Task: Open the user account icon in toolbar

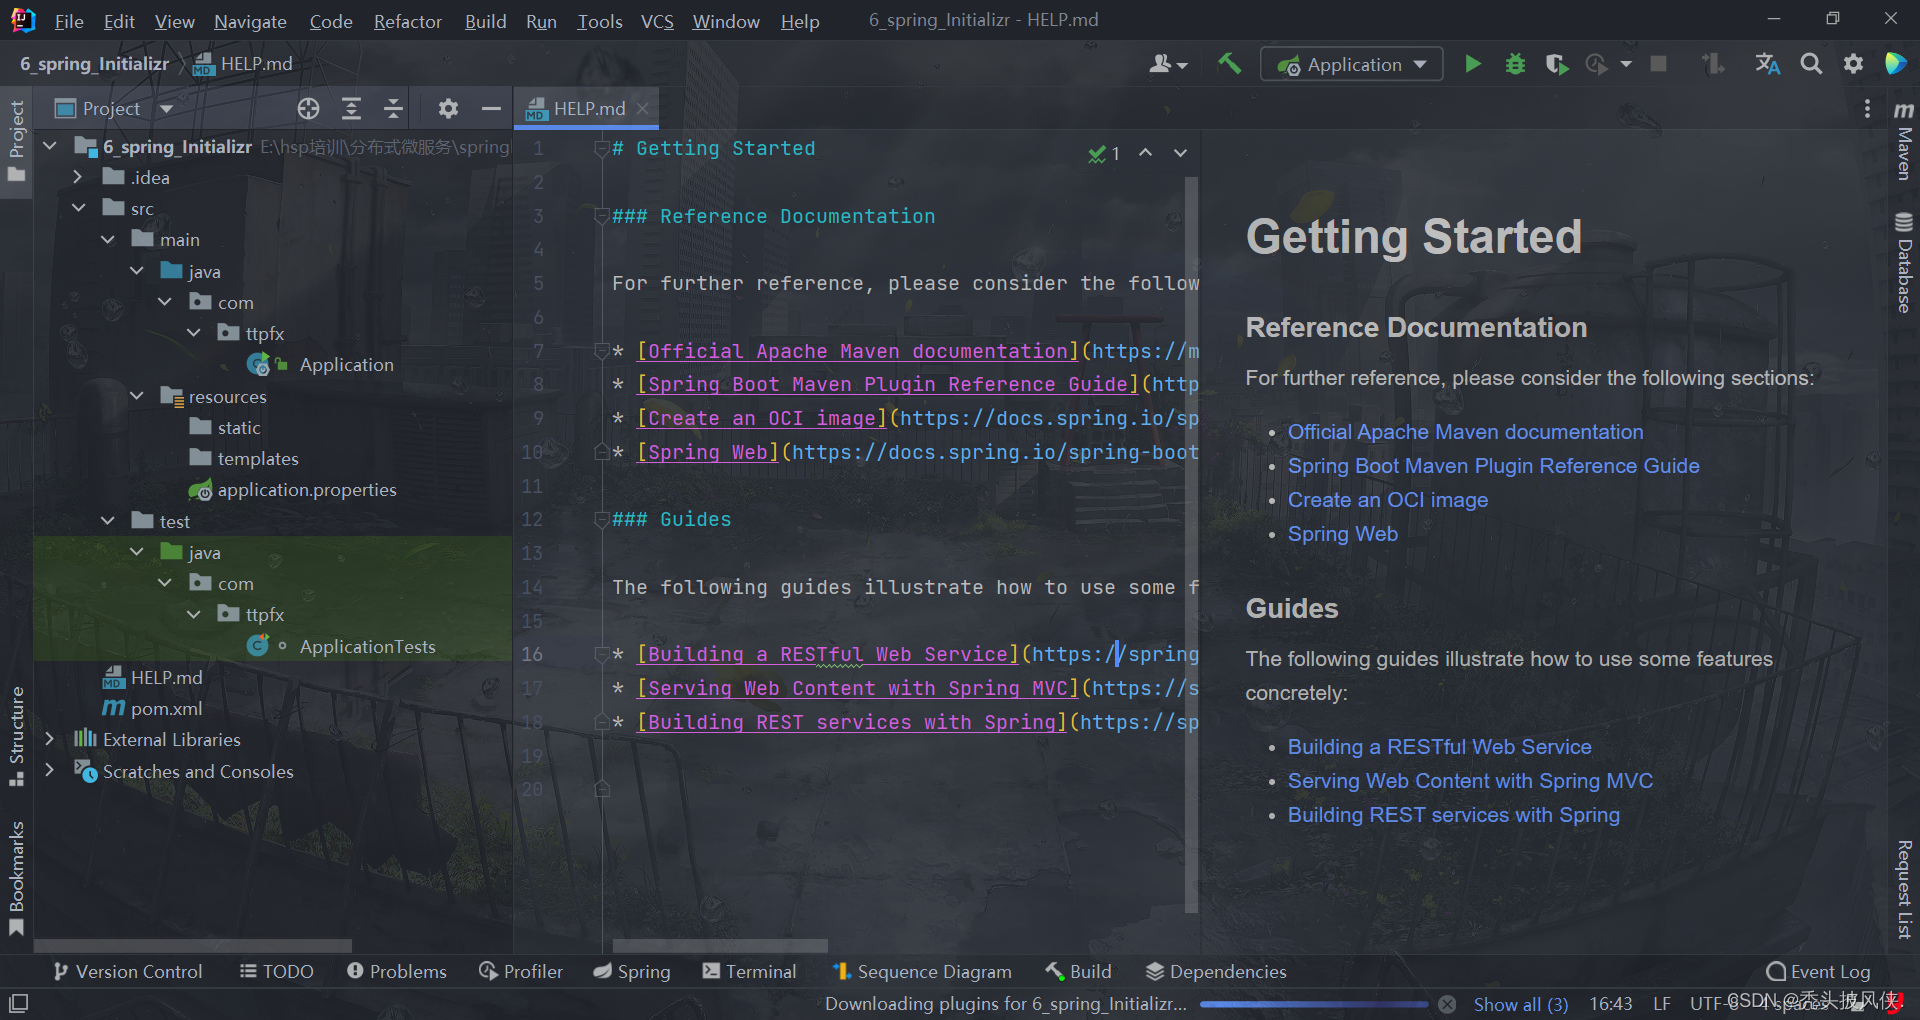Action: 1167,64
